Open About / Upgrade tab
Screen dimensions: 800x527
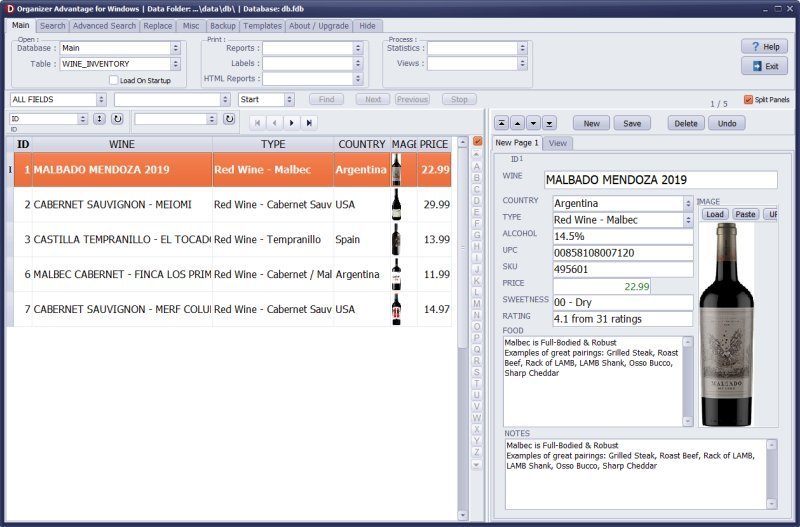[x=319, y=26]
